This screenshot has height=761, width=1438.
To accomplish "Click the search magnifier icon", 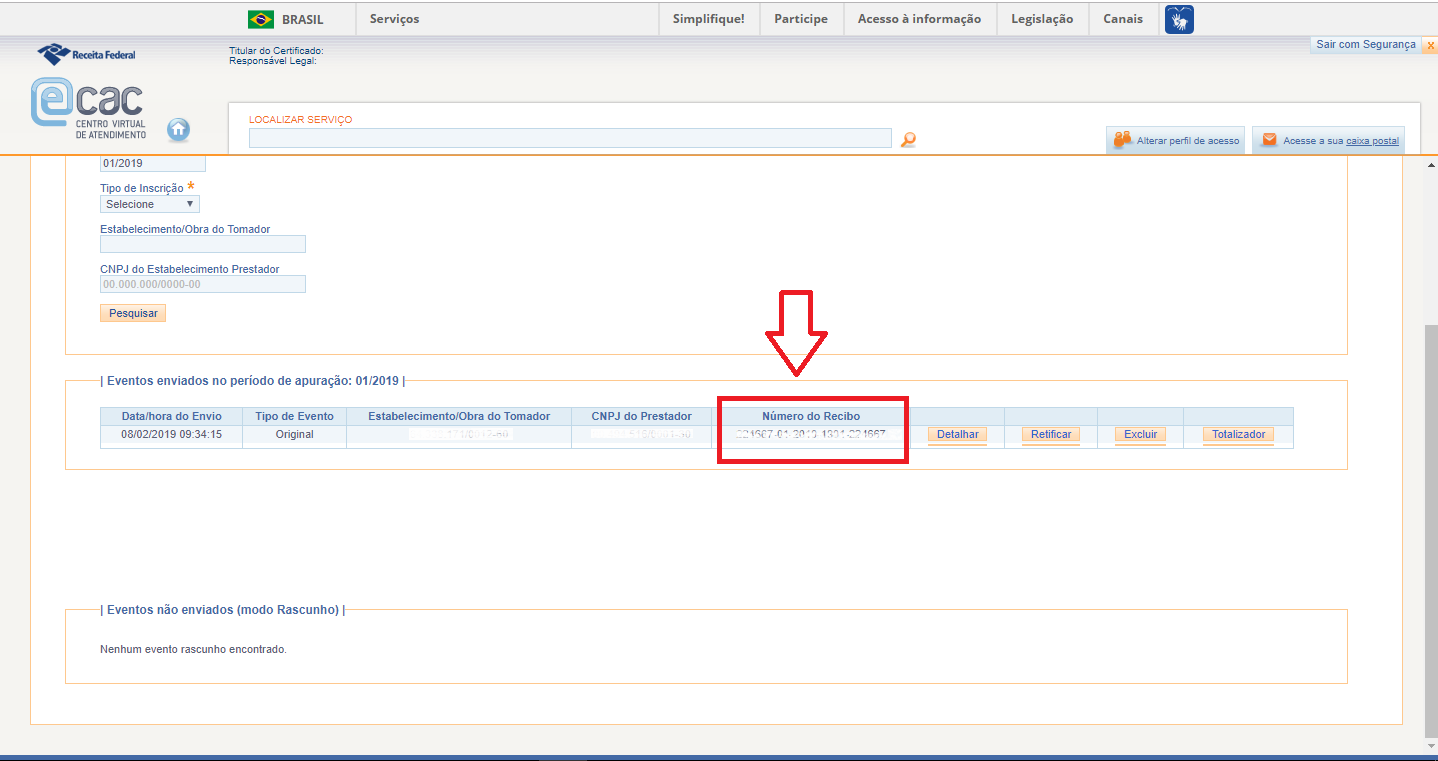I will pos(908,140).
